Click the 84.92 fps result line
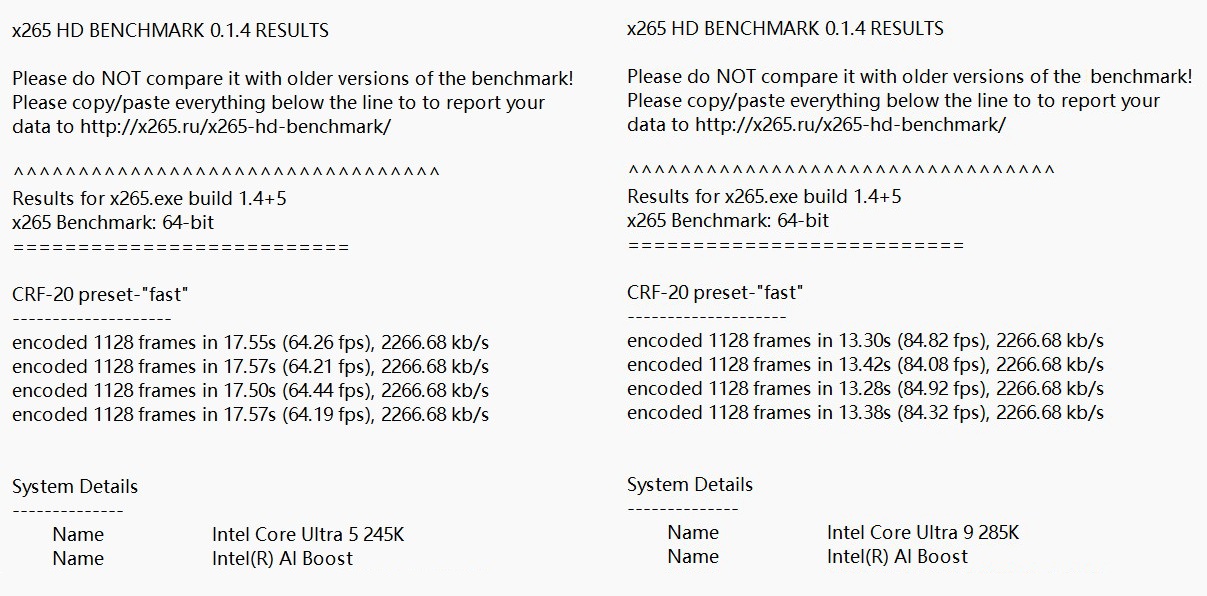The image size is (1207, 596). tap(866, 388)
